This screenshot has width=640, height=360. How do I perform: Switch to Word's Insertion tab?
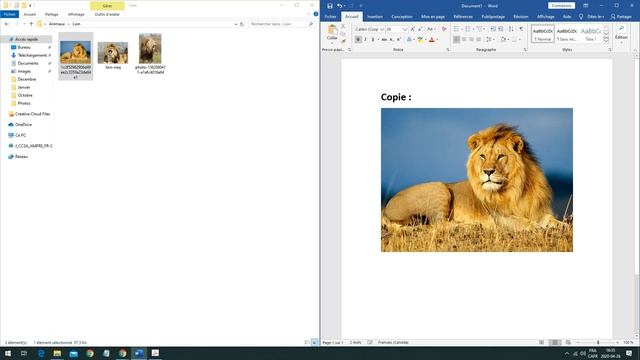click(375, 17)
